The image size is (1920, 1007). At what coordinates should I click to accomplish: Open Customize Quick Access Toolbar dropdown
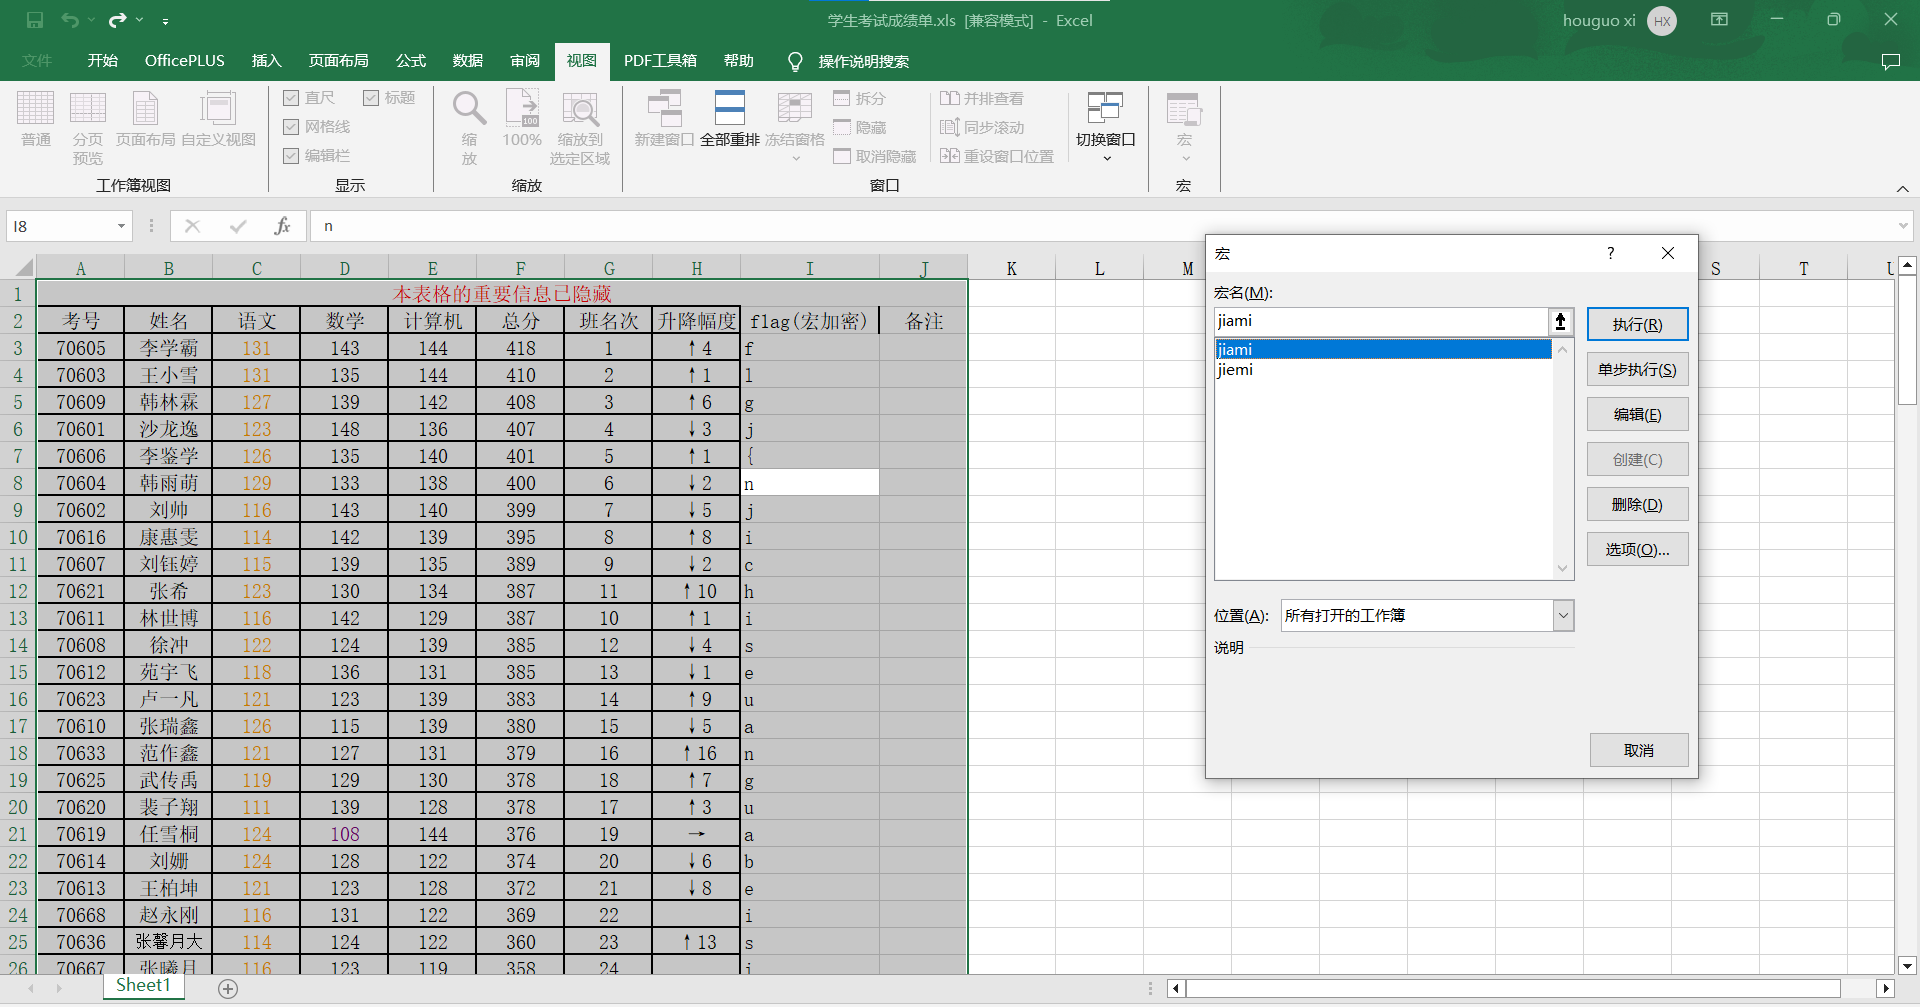point(165,21)
